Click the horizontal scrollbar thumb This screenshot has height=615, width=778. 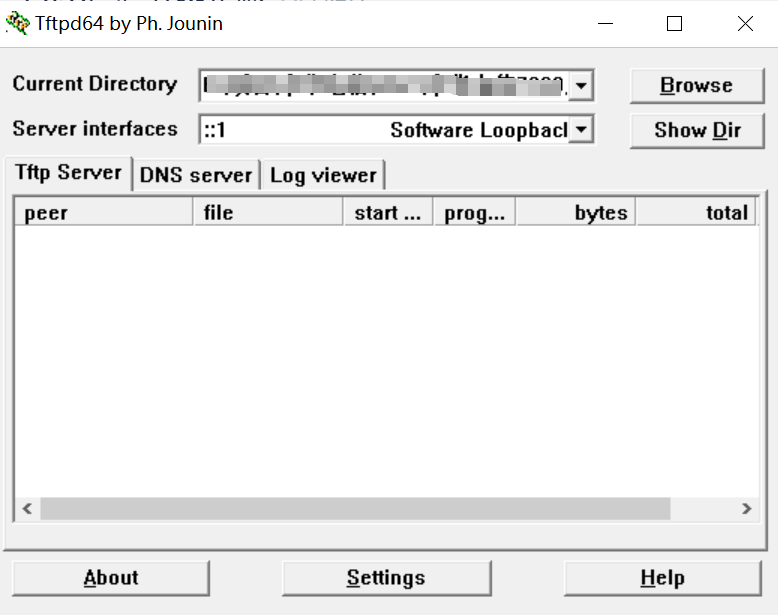click(355, 509)
